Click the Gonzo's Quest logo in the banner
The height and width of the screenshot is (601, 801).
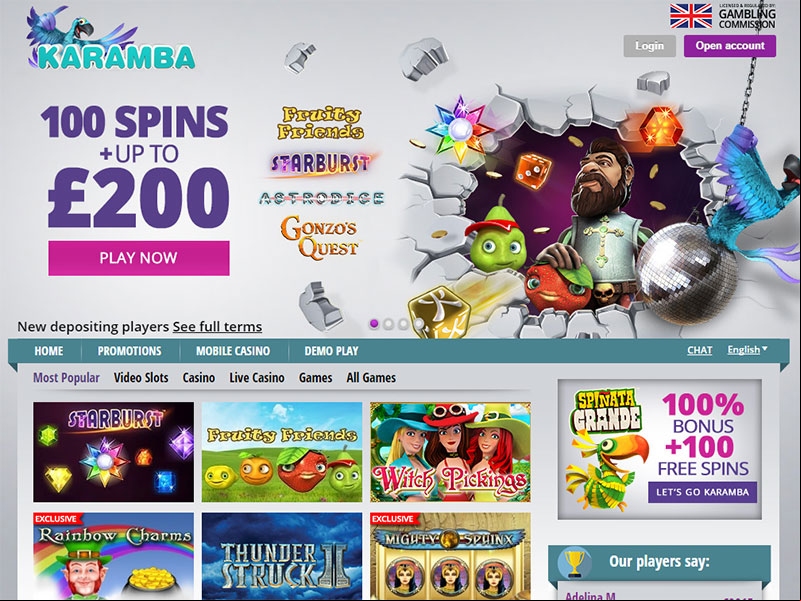(x=319, y=237)
